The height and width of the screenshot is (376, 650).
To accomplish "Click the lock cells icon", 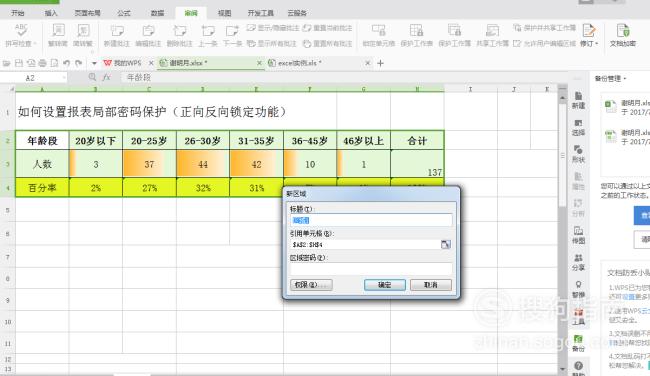I will [378, 30].
